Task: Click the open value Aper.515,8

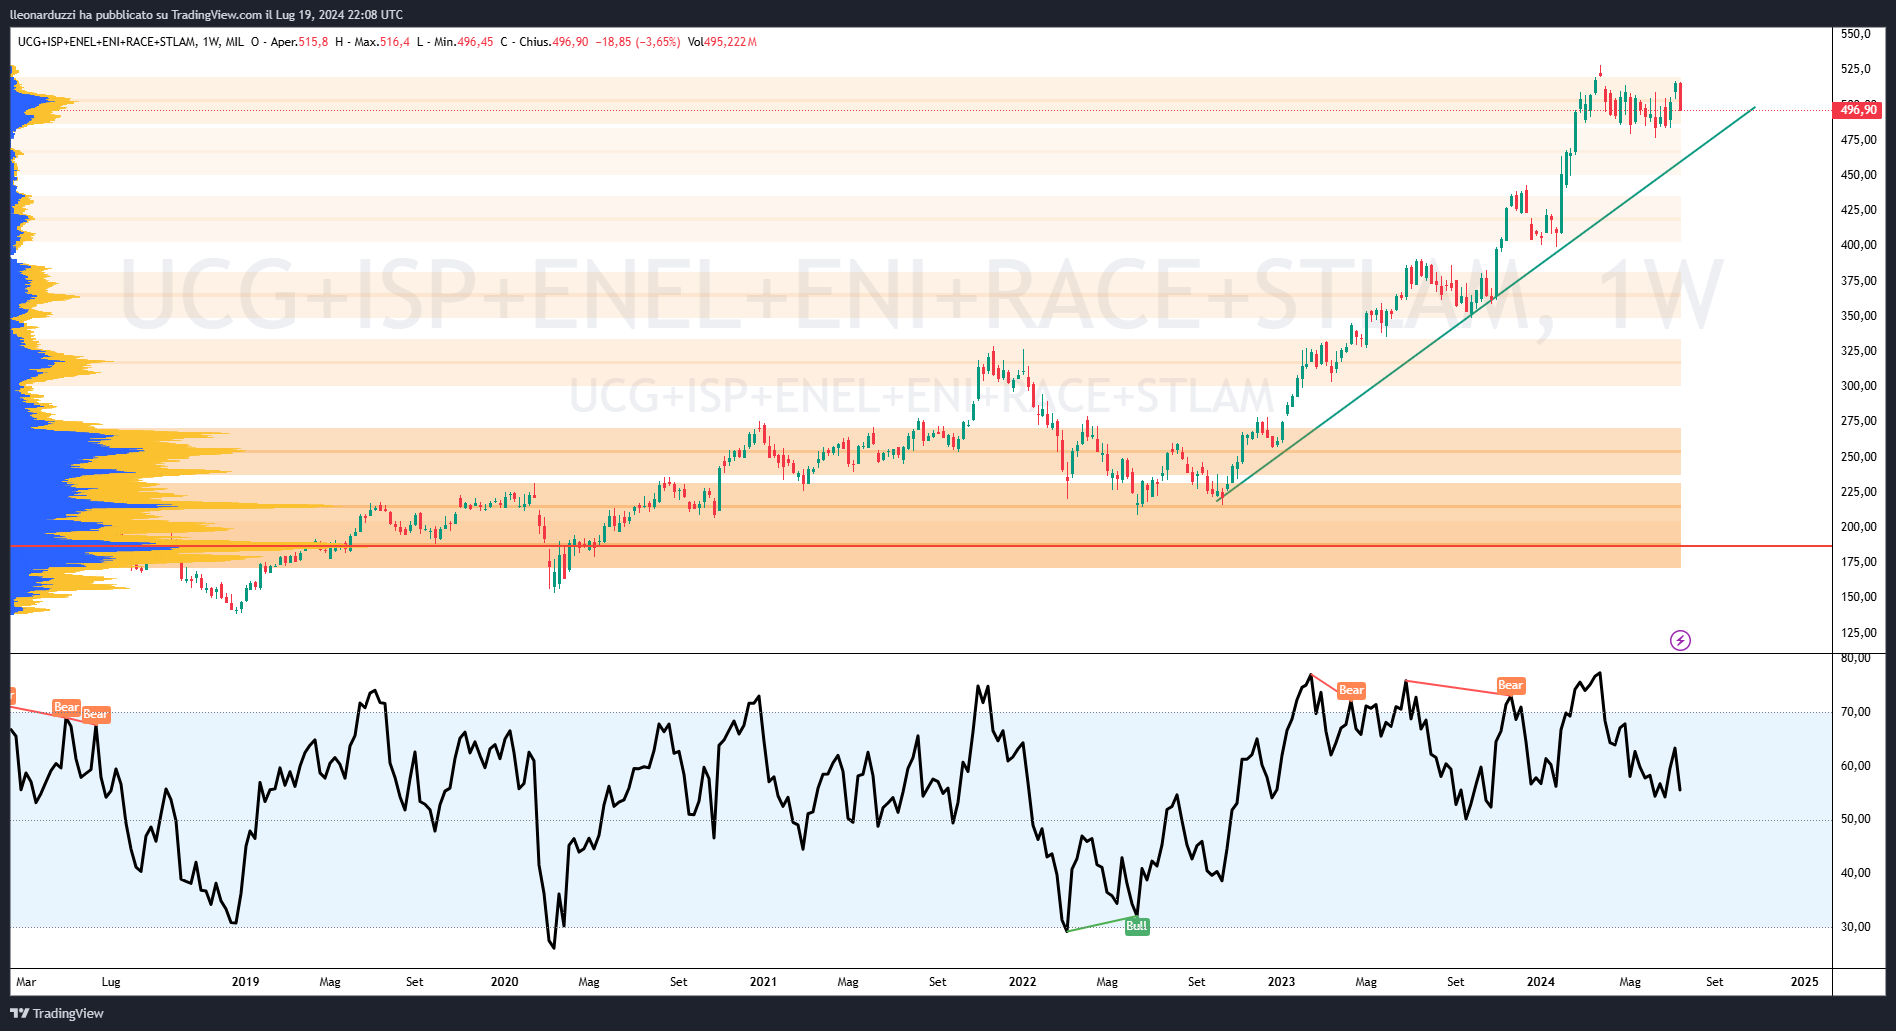Action: (299, 42)
